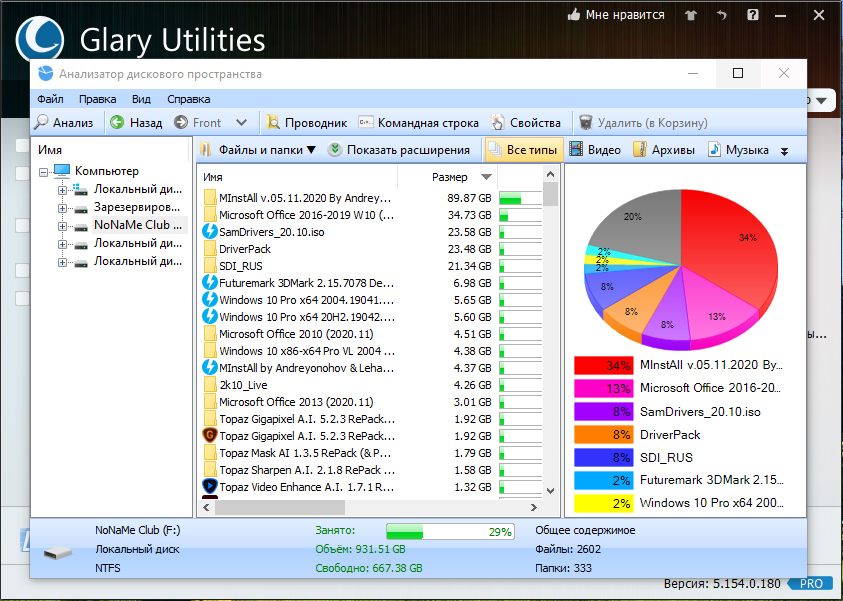Screen dimensions: 843x601
Task: Sort by the Размер column header
Action: coord(449,177)
